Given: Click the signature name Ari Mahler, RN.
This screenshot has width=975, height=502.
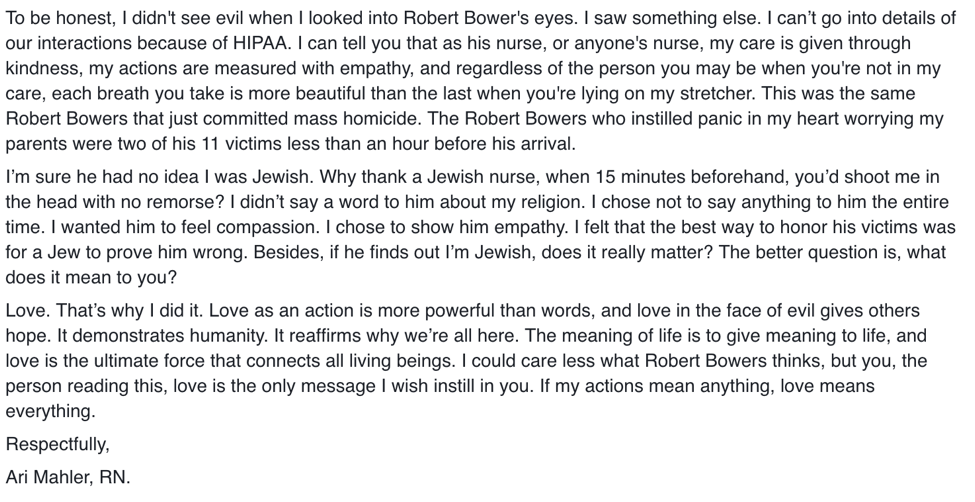Looking at the screenshot, I should [x=68, y=477].
